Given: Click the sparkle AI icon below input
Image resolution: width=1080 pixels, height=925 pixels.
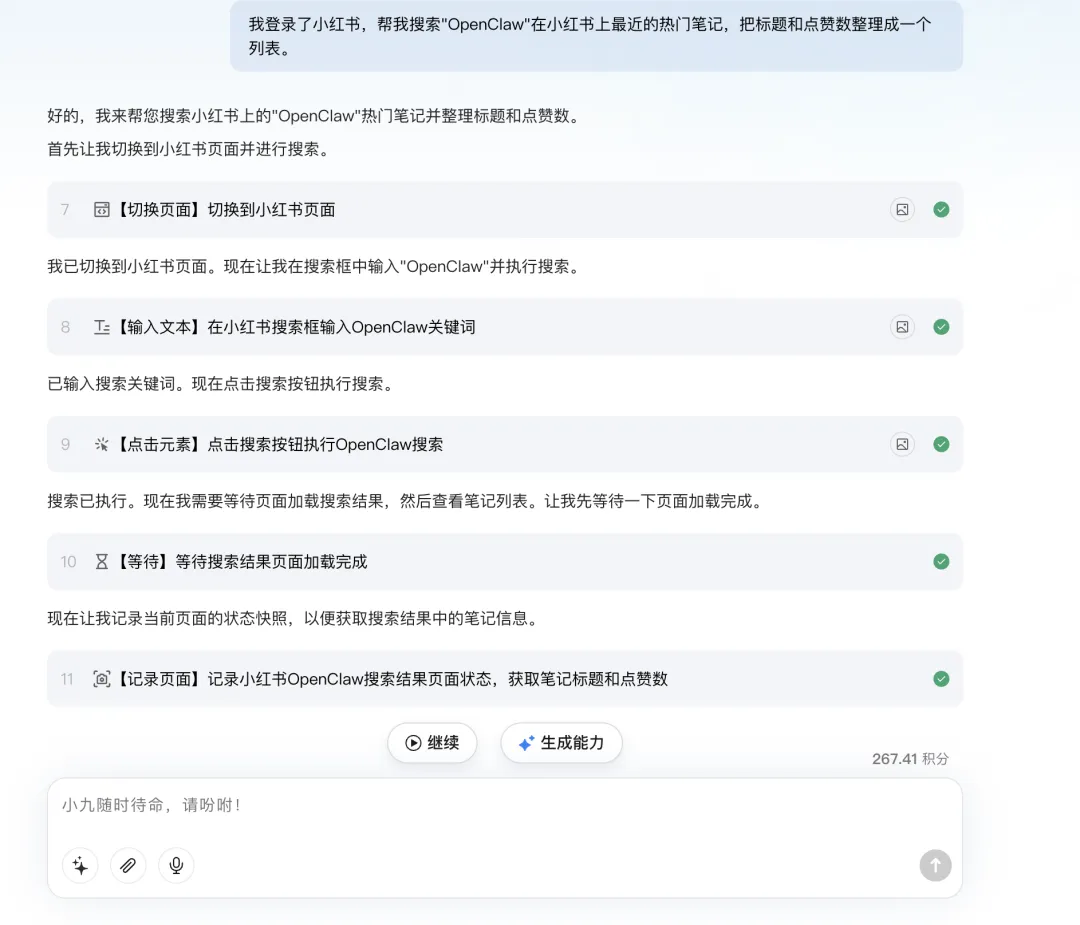Looking at the screenshot, I should [x=80, y=865].
